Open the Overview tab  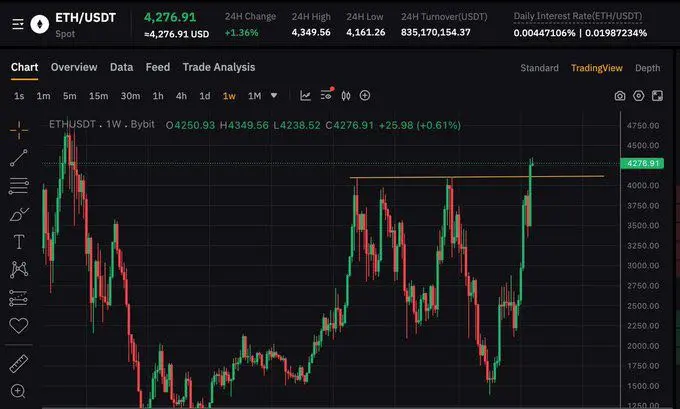point(74,67)
